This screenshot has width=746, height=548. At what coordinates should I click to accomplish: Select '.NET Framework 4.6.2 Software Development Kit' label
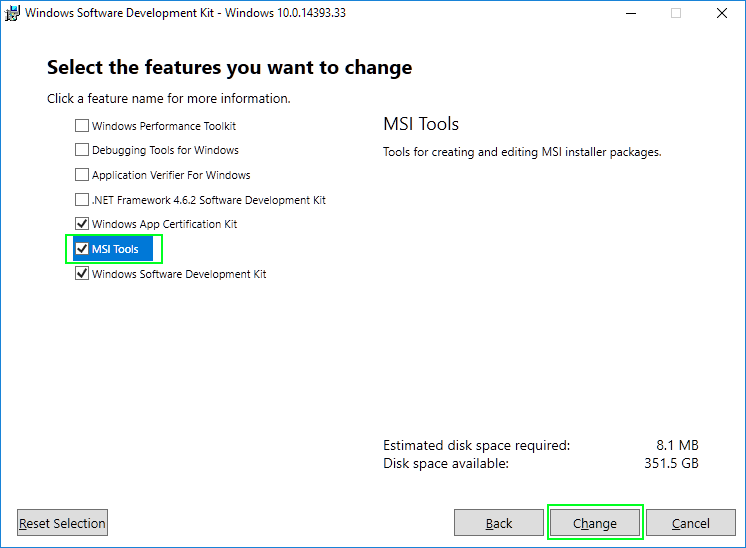[208, 200]
